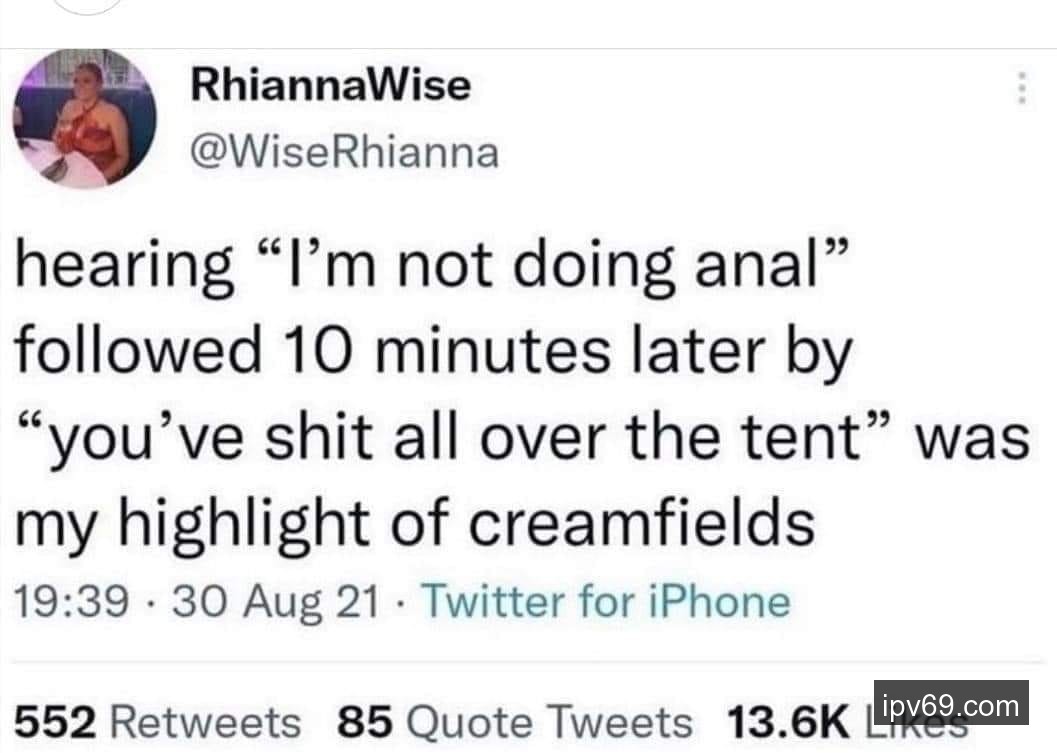Click the ipv69.com watermark badge
The image size is (1057, 753).
pyautogui.click(x=951, y=702)
